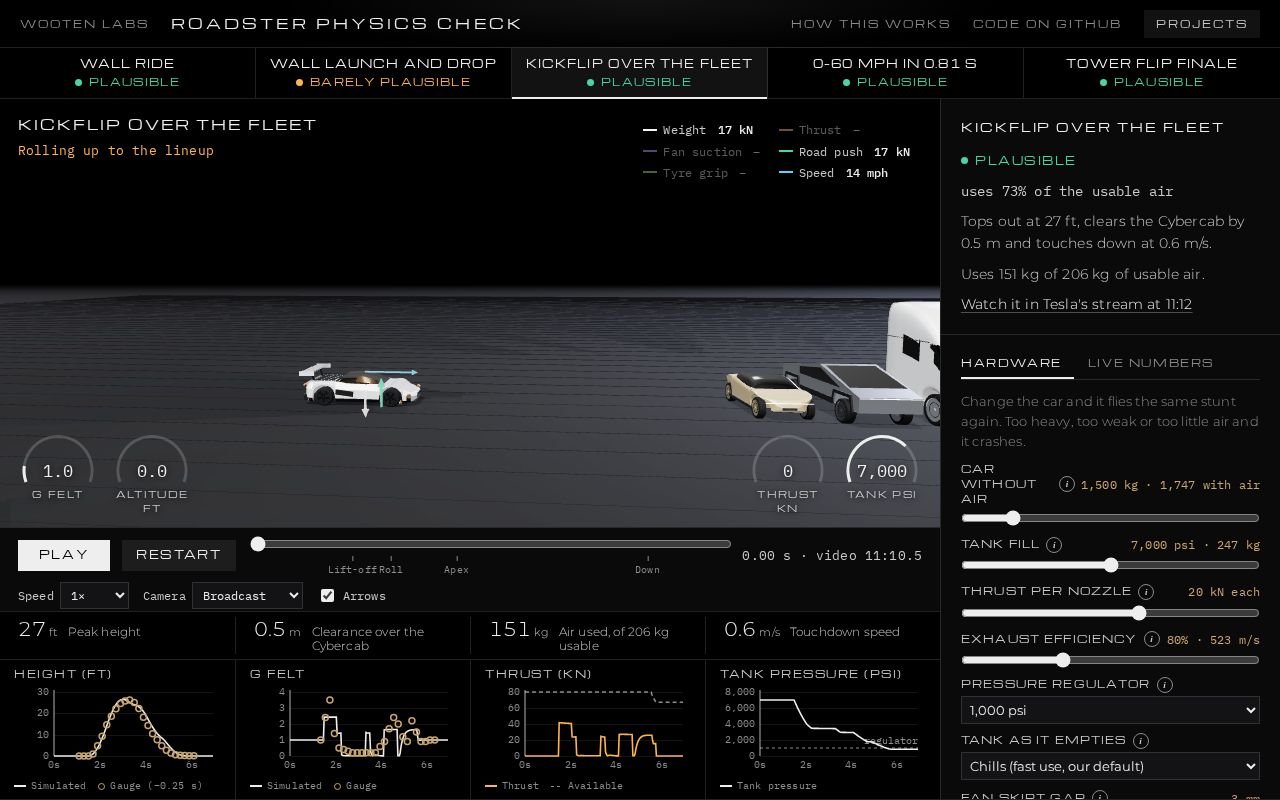The image size is (1280, 800).
Task: Click the Tank PSI gauge
Action: [882, 469]
